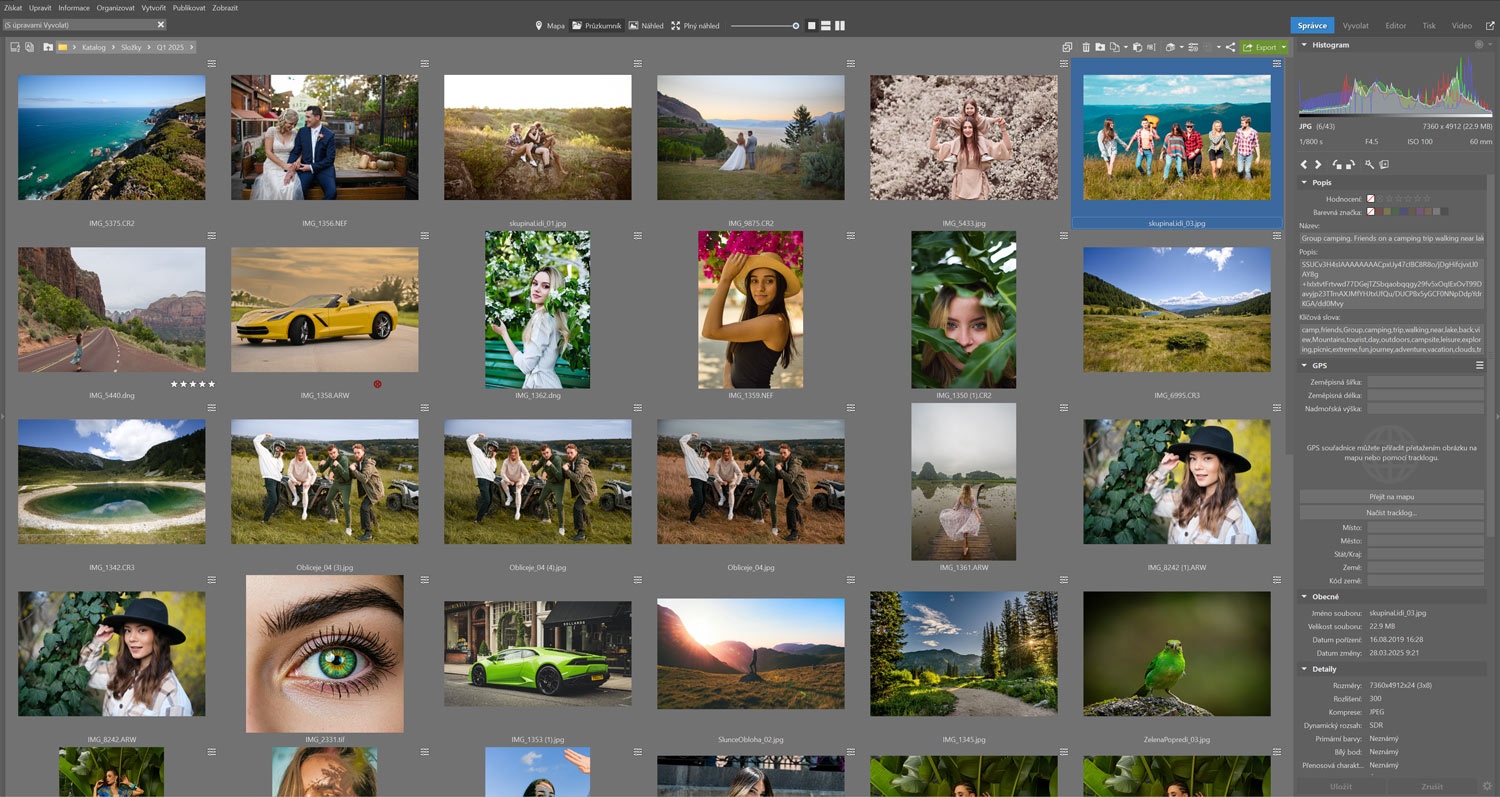Collapse the GPS section

coord(1304,366)
